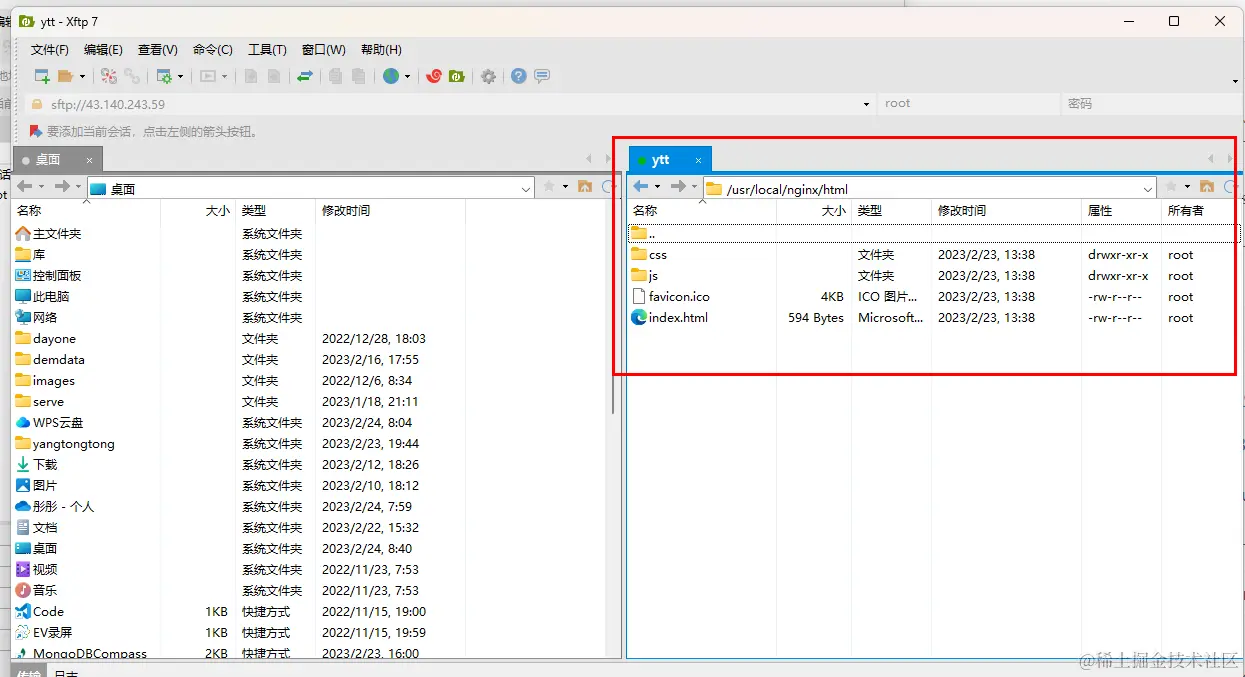The width and height of the screenshot is (1245, 677).
Task: Click the green-blue transfer arrows icon
Action: (305, 76)
